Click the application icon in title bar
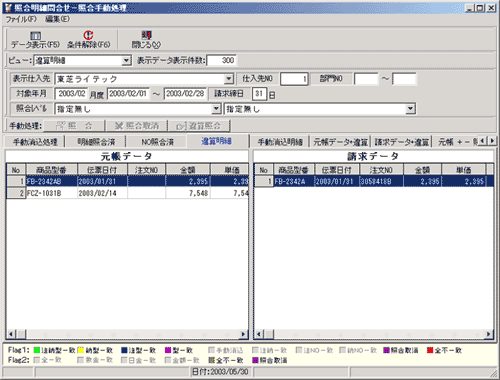Viewport: 500px width, 380px height. (8, 8)
